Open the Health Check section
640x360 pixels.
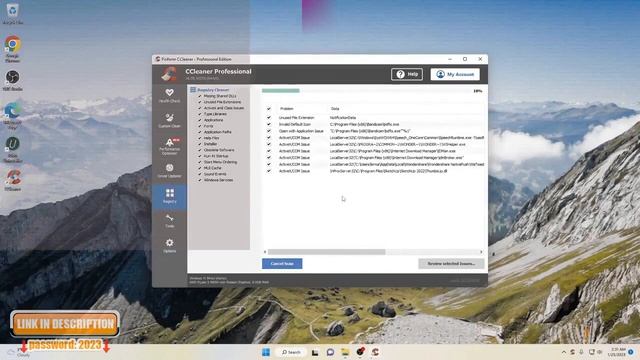(169, 96)
